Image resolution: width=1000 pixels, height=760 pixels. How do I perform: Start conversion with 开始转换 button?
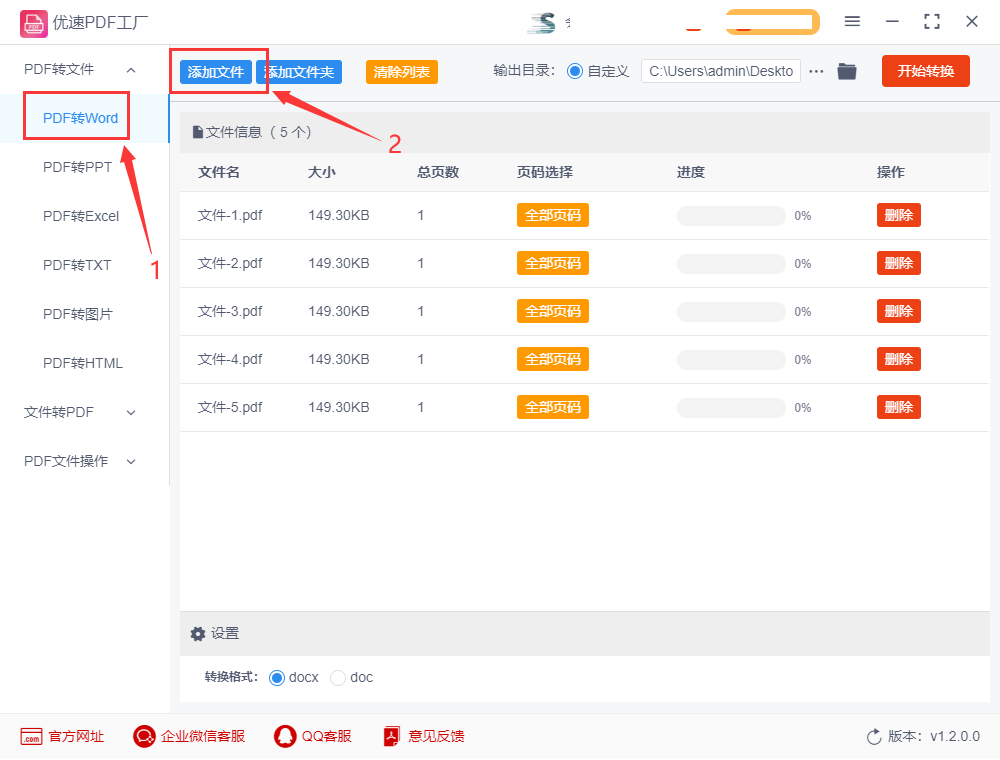(x=926, y=71)
